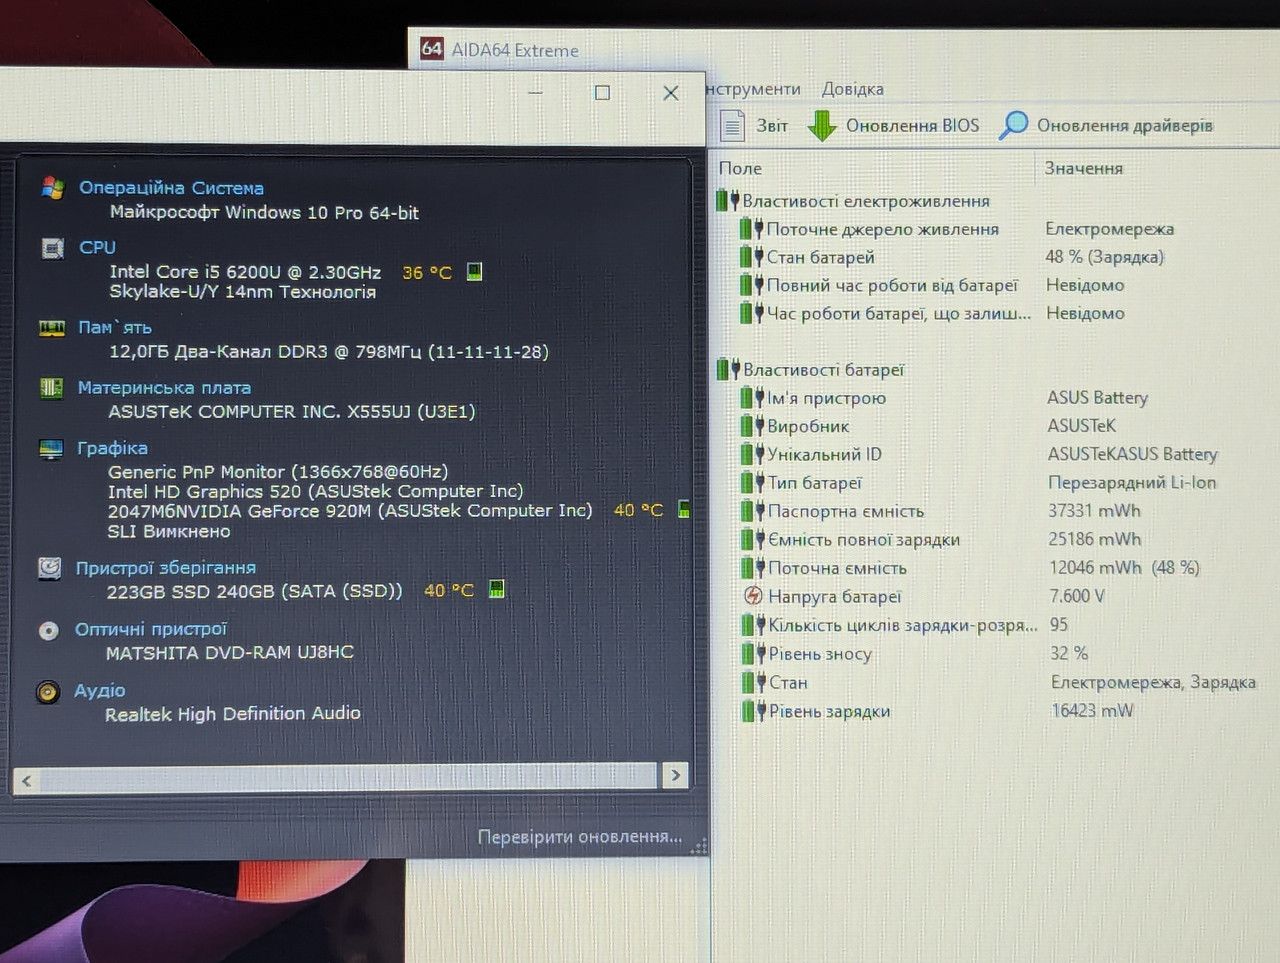1280x963 pixels.
Task: Minimize the system summary window
Action: tap(536, 93)
